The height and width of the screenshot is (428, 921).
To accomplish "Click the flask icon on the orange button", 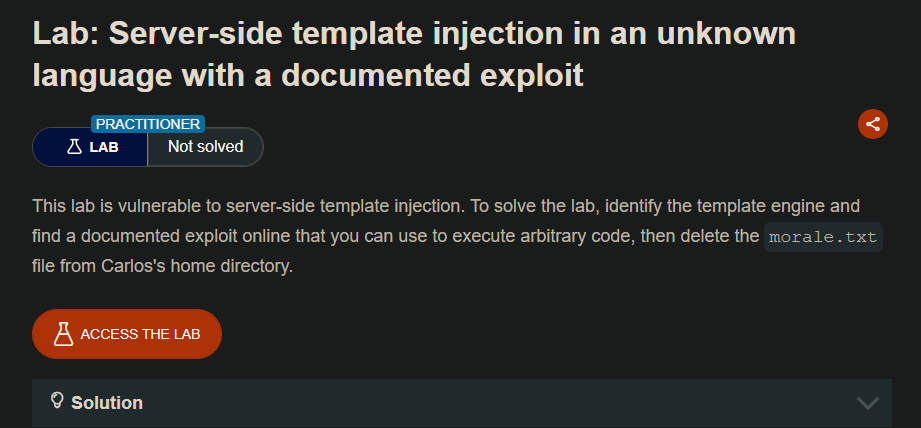I will pyautogui.click(x=64, y=334).
